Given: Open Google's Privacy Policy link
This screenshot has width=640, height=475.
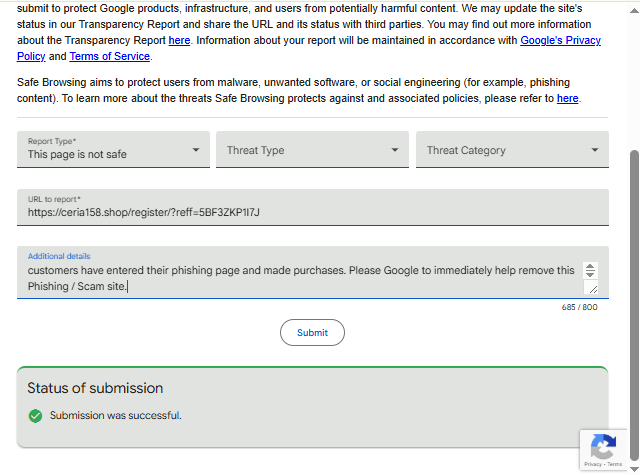Looking at the screenshot, I should 561,41.
